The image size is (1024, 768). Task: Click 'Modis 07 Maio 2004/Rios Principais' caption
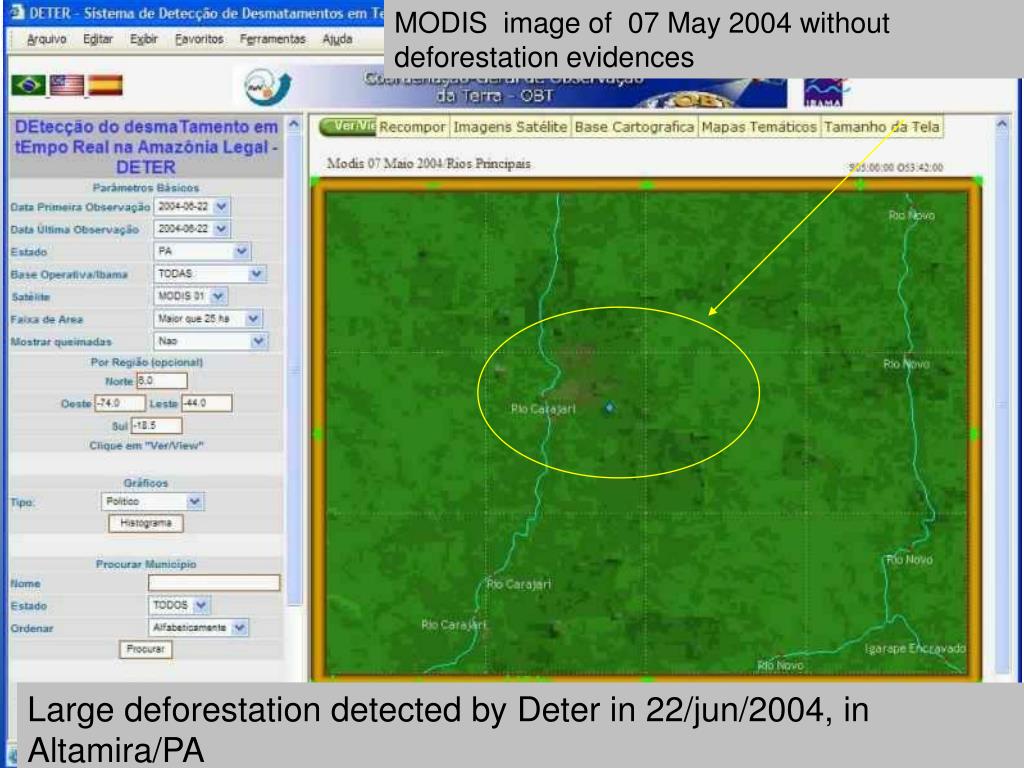click(x=428, y=163)
